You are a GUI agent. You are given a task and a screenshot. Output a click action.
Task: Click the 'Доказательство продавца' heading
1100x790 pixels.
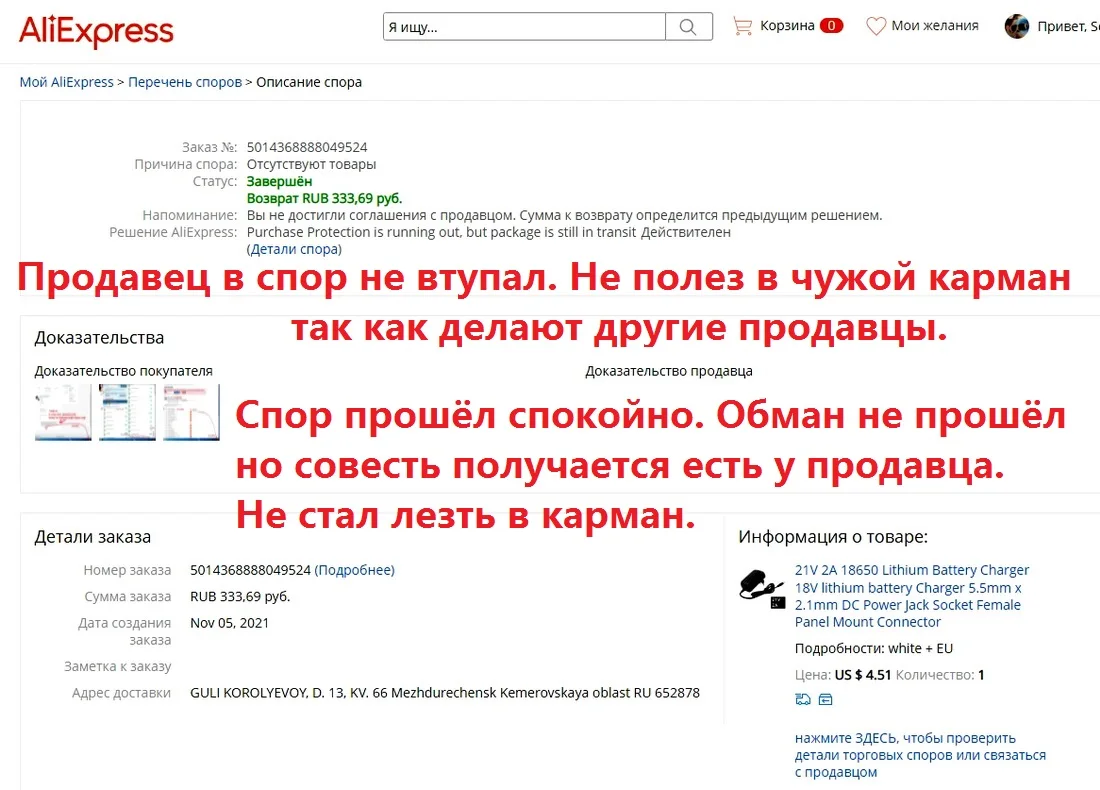[x=669, y=371]
